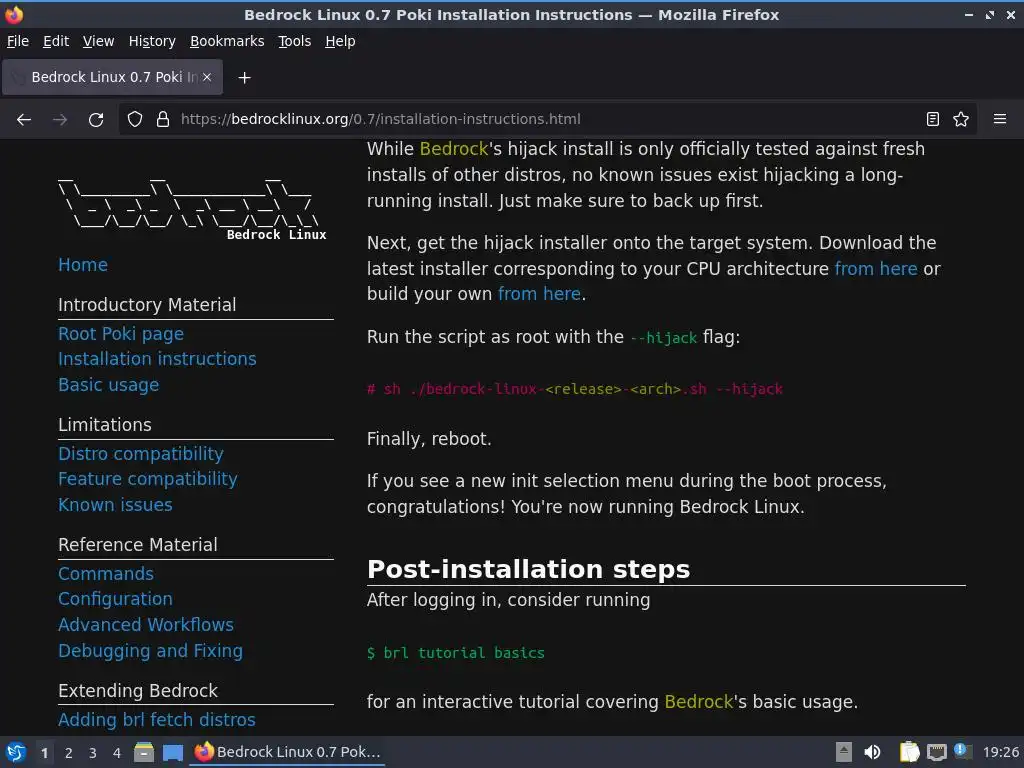Screen dimensions: 1024x768
Task: Click the URL address bar field
Action: pyautogui.click(x=547, y=119)
